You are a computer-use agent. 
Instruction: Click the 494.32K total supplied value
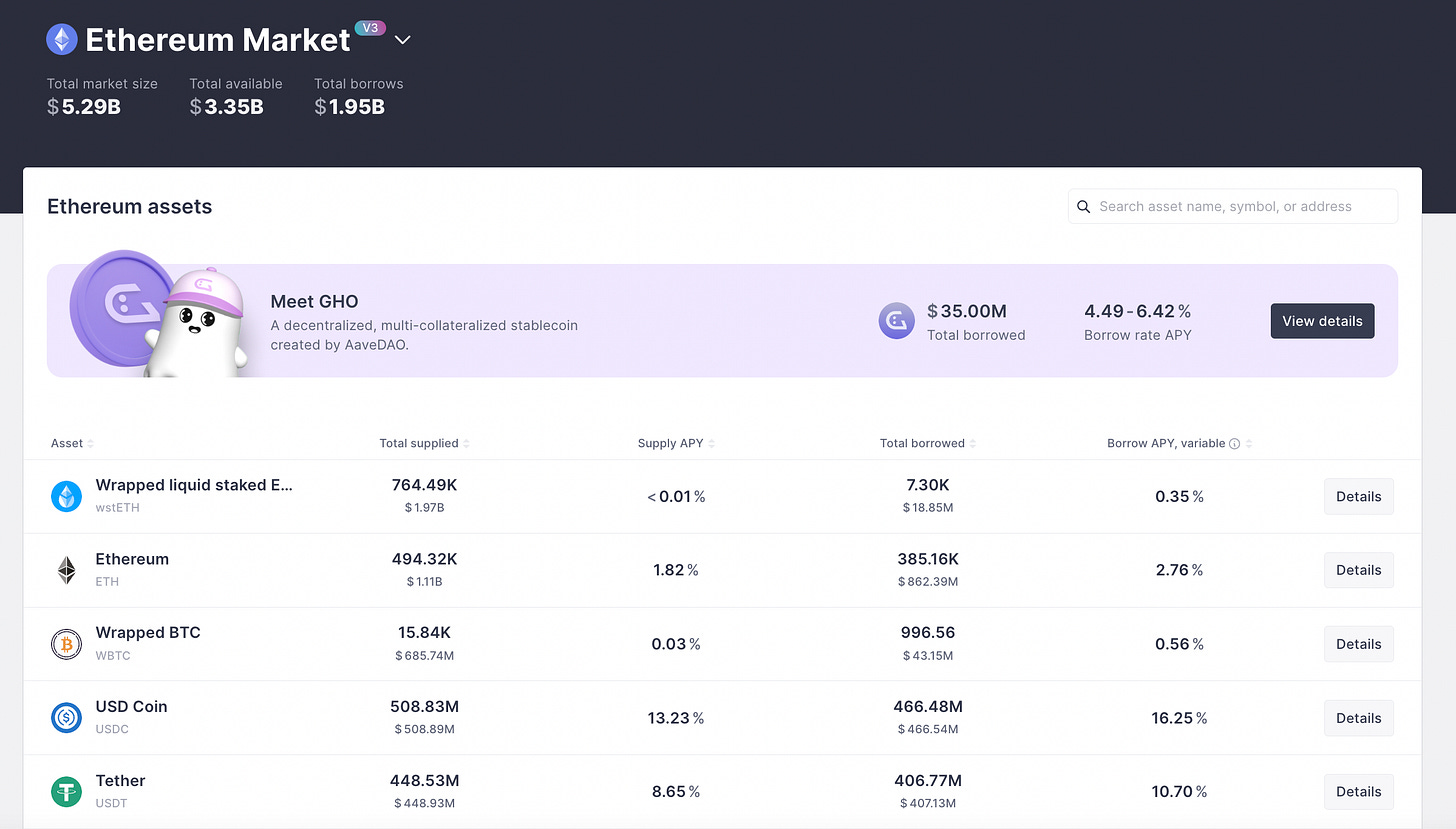click(x=424, y=559)
